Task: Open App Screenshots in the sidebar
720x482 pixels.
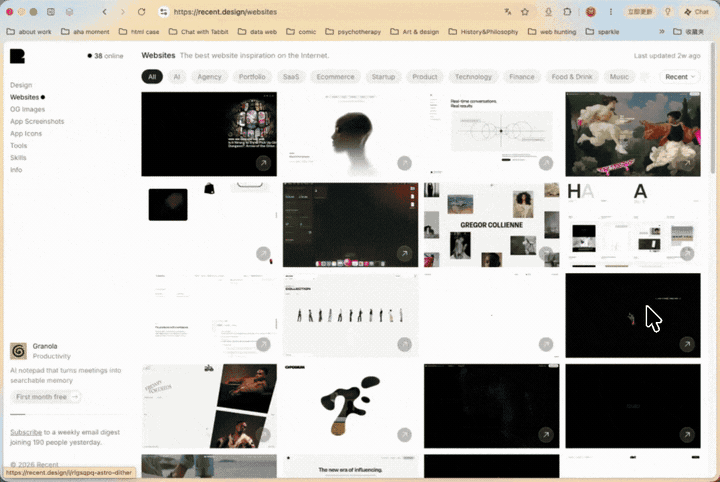Action: click(x=37, y=121)
